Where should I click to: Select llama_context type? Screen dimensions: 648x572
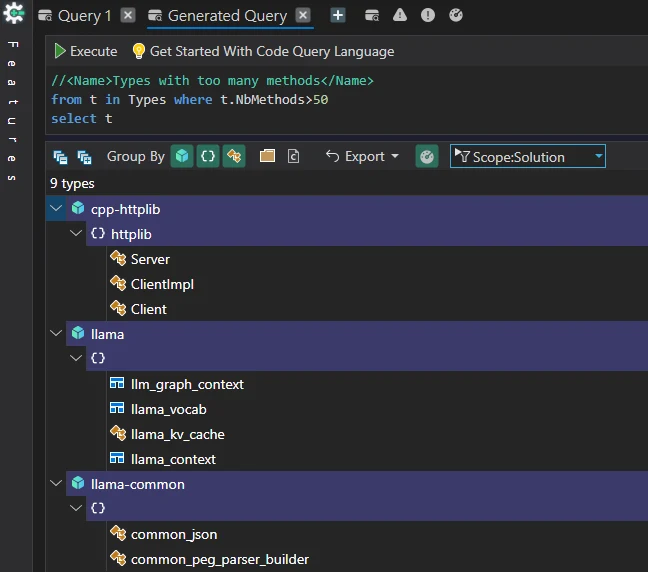pos(173,459)
